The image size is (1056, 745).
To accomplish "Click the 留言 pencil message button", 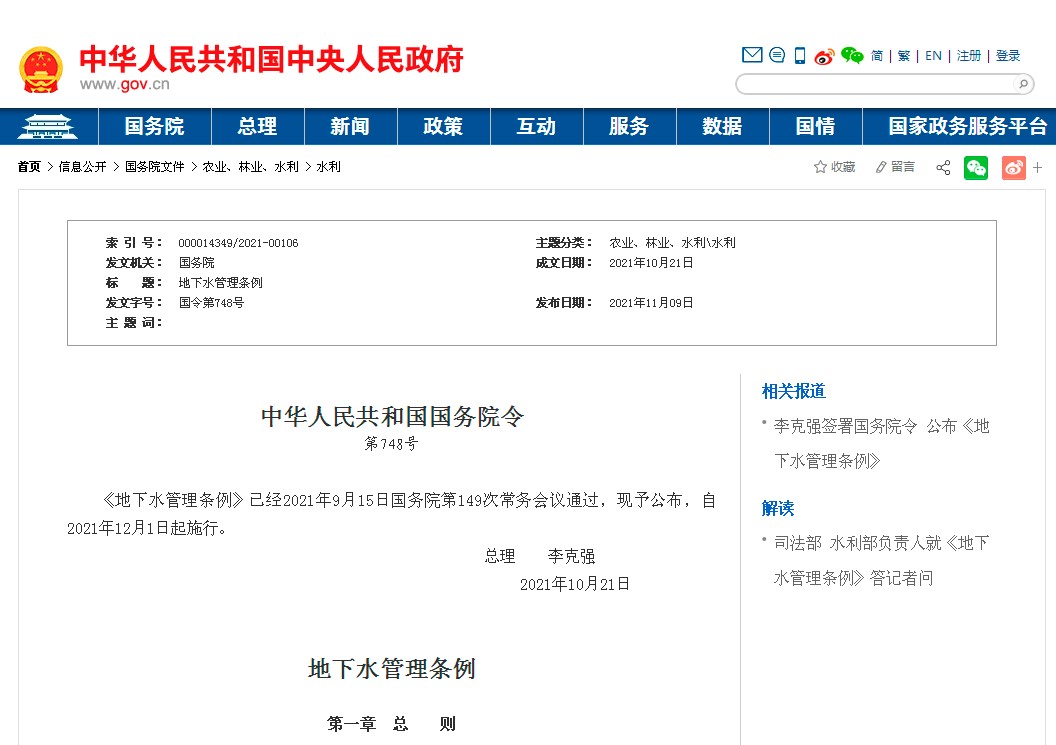I will pos(895,167).
